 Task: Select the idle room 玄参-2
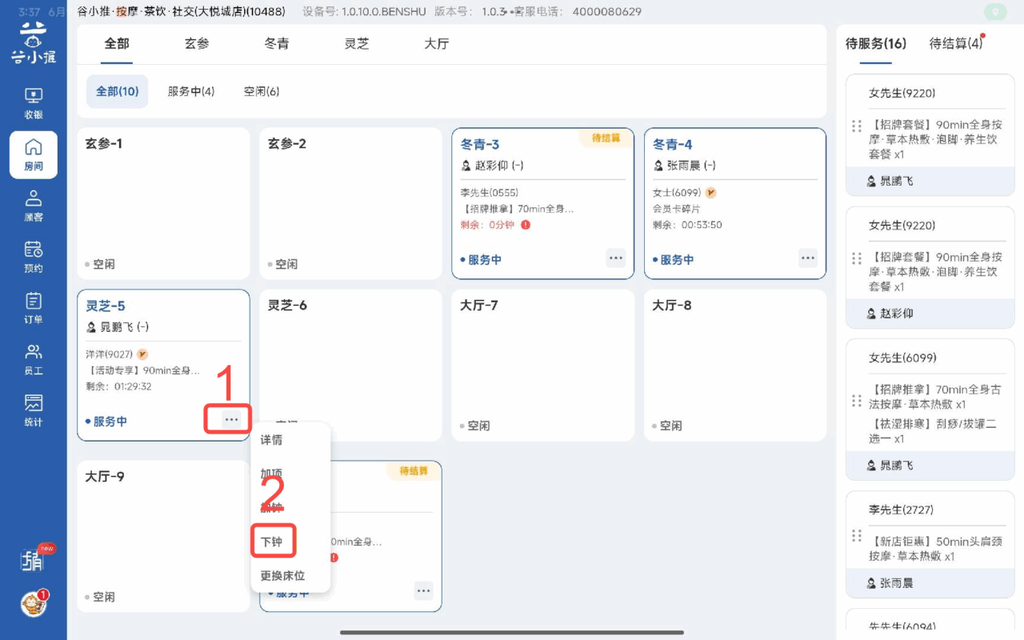coord(351,204)
